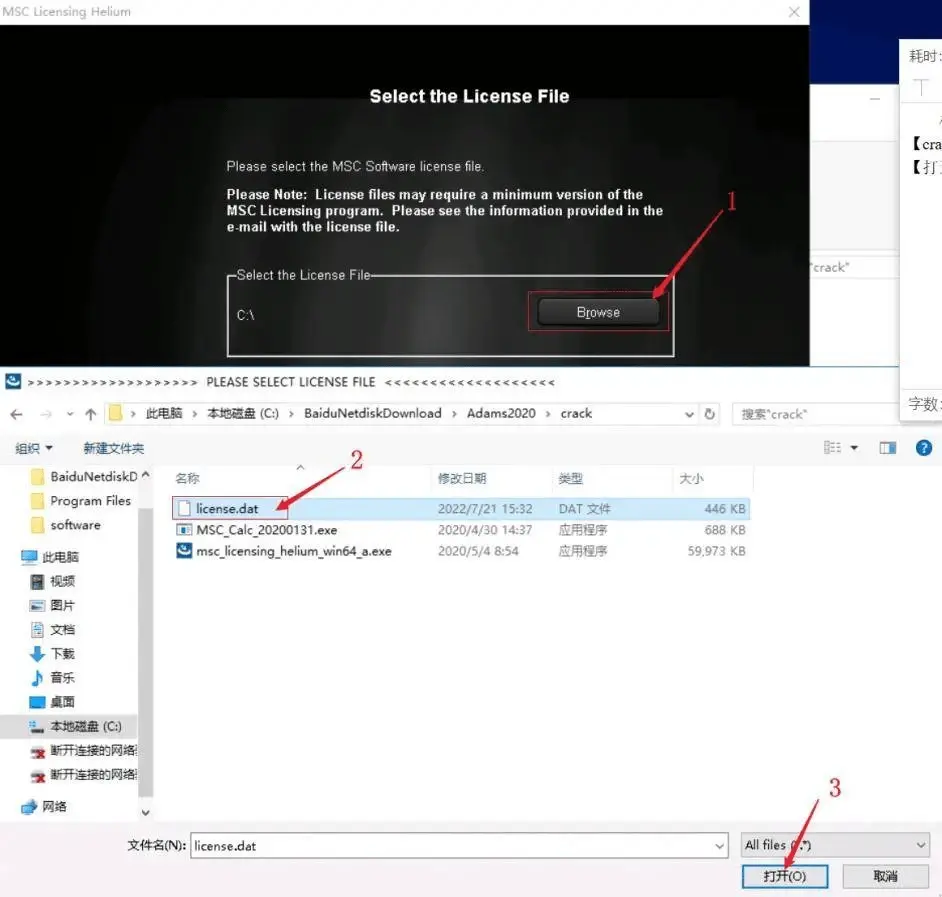Select 桌面 in navigation tree
This screenshot has width=942, height=897.
tap(52, 701)
